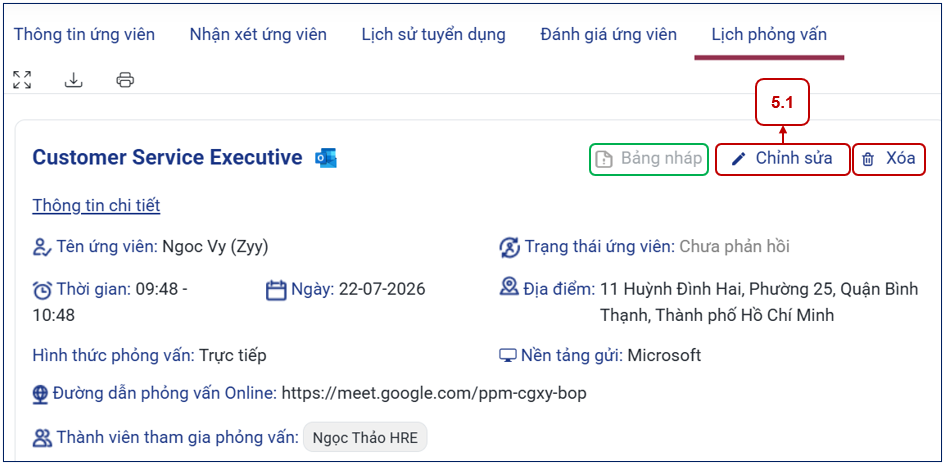Open the Thông tin chi tiết link

(96, 206)
